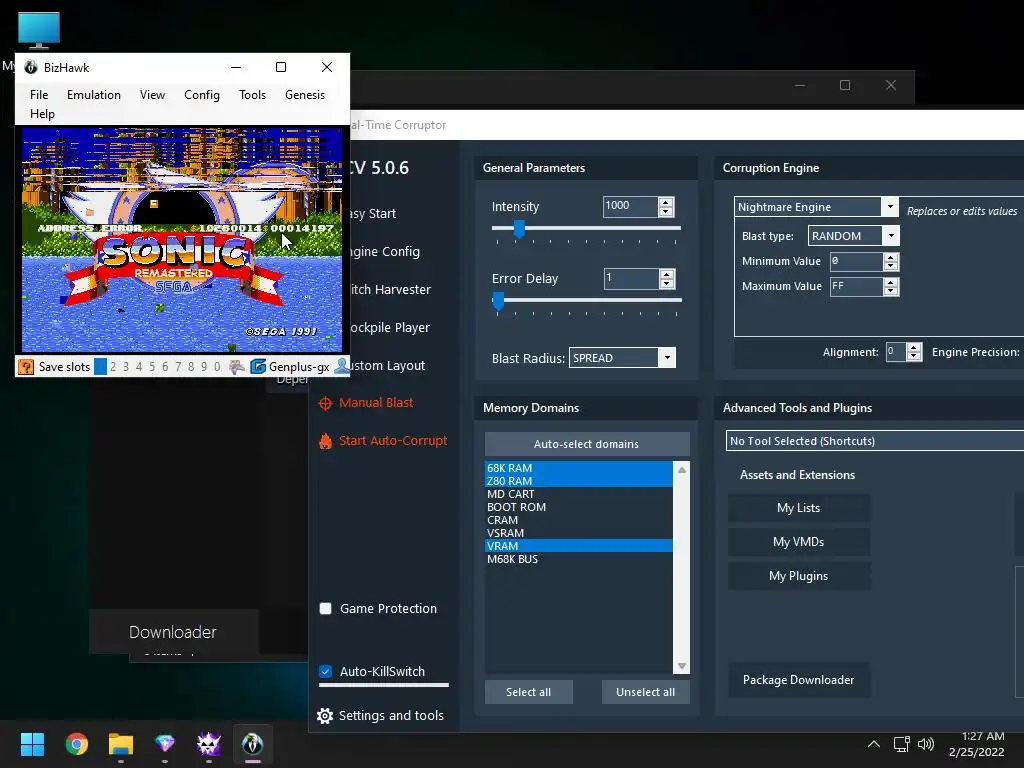Open File Explorer from the taskbar
The width and height of the screenshot is (1024, 768).
[x=121, y=744]
